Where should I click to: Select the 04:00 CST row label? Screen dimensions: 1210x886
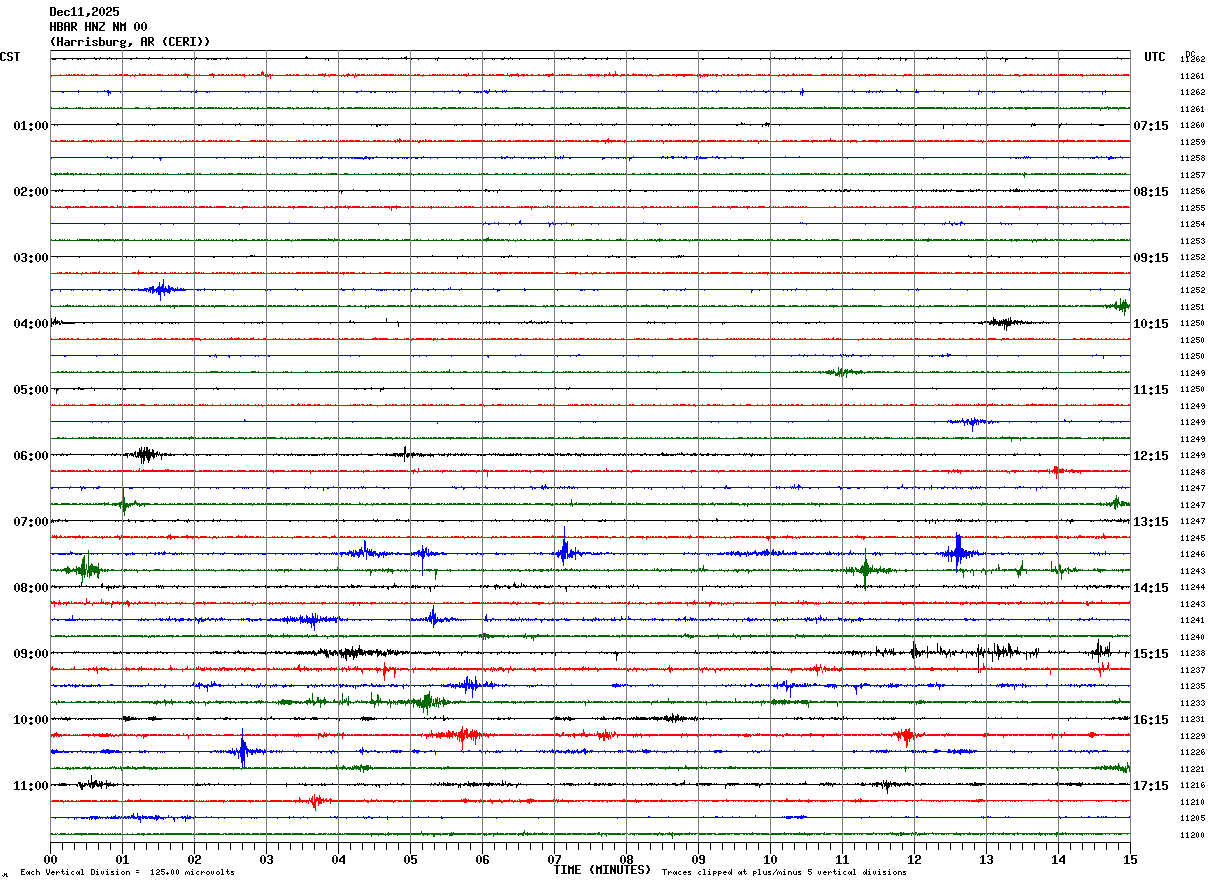pos(30,324)
